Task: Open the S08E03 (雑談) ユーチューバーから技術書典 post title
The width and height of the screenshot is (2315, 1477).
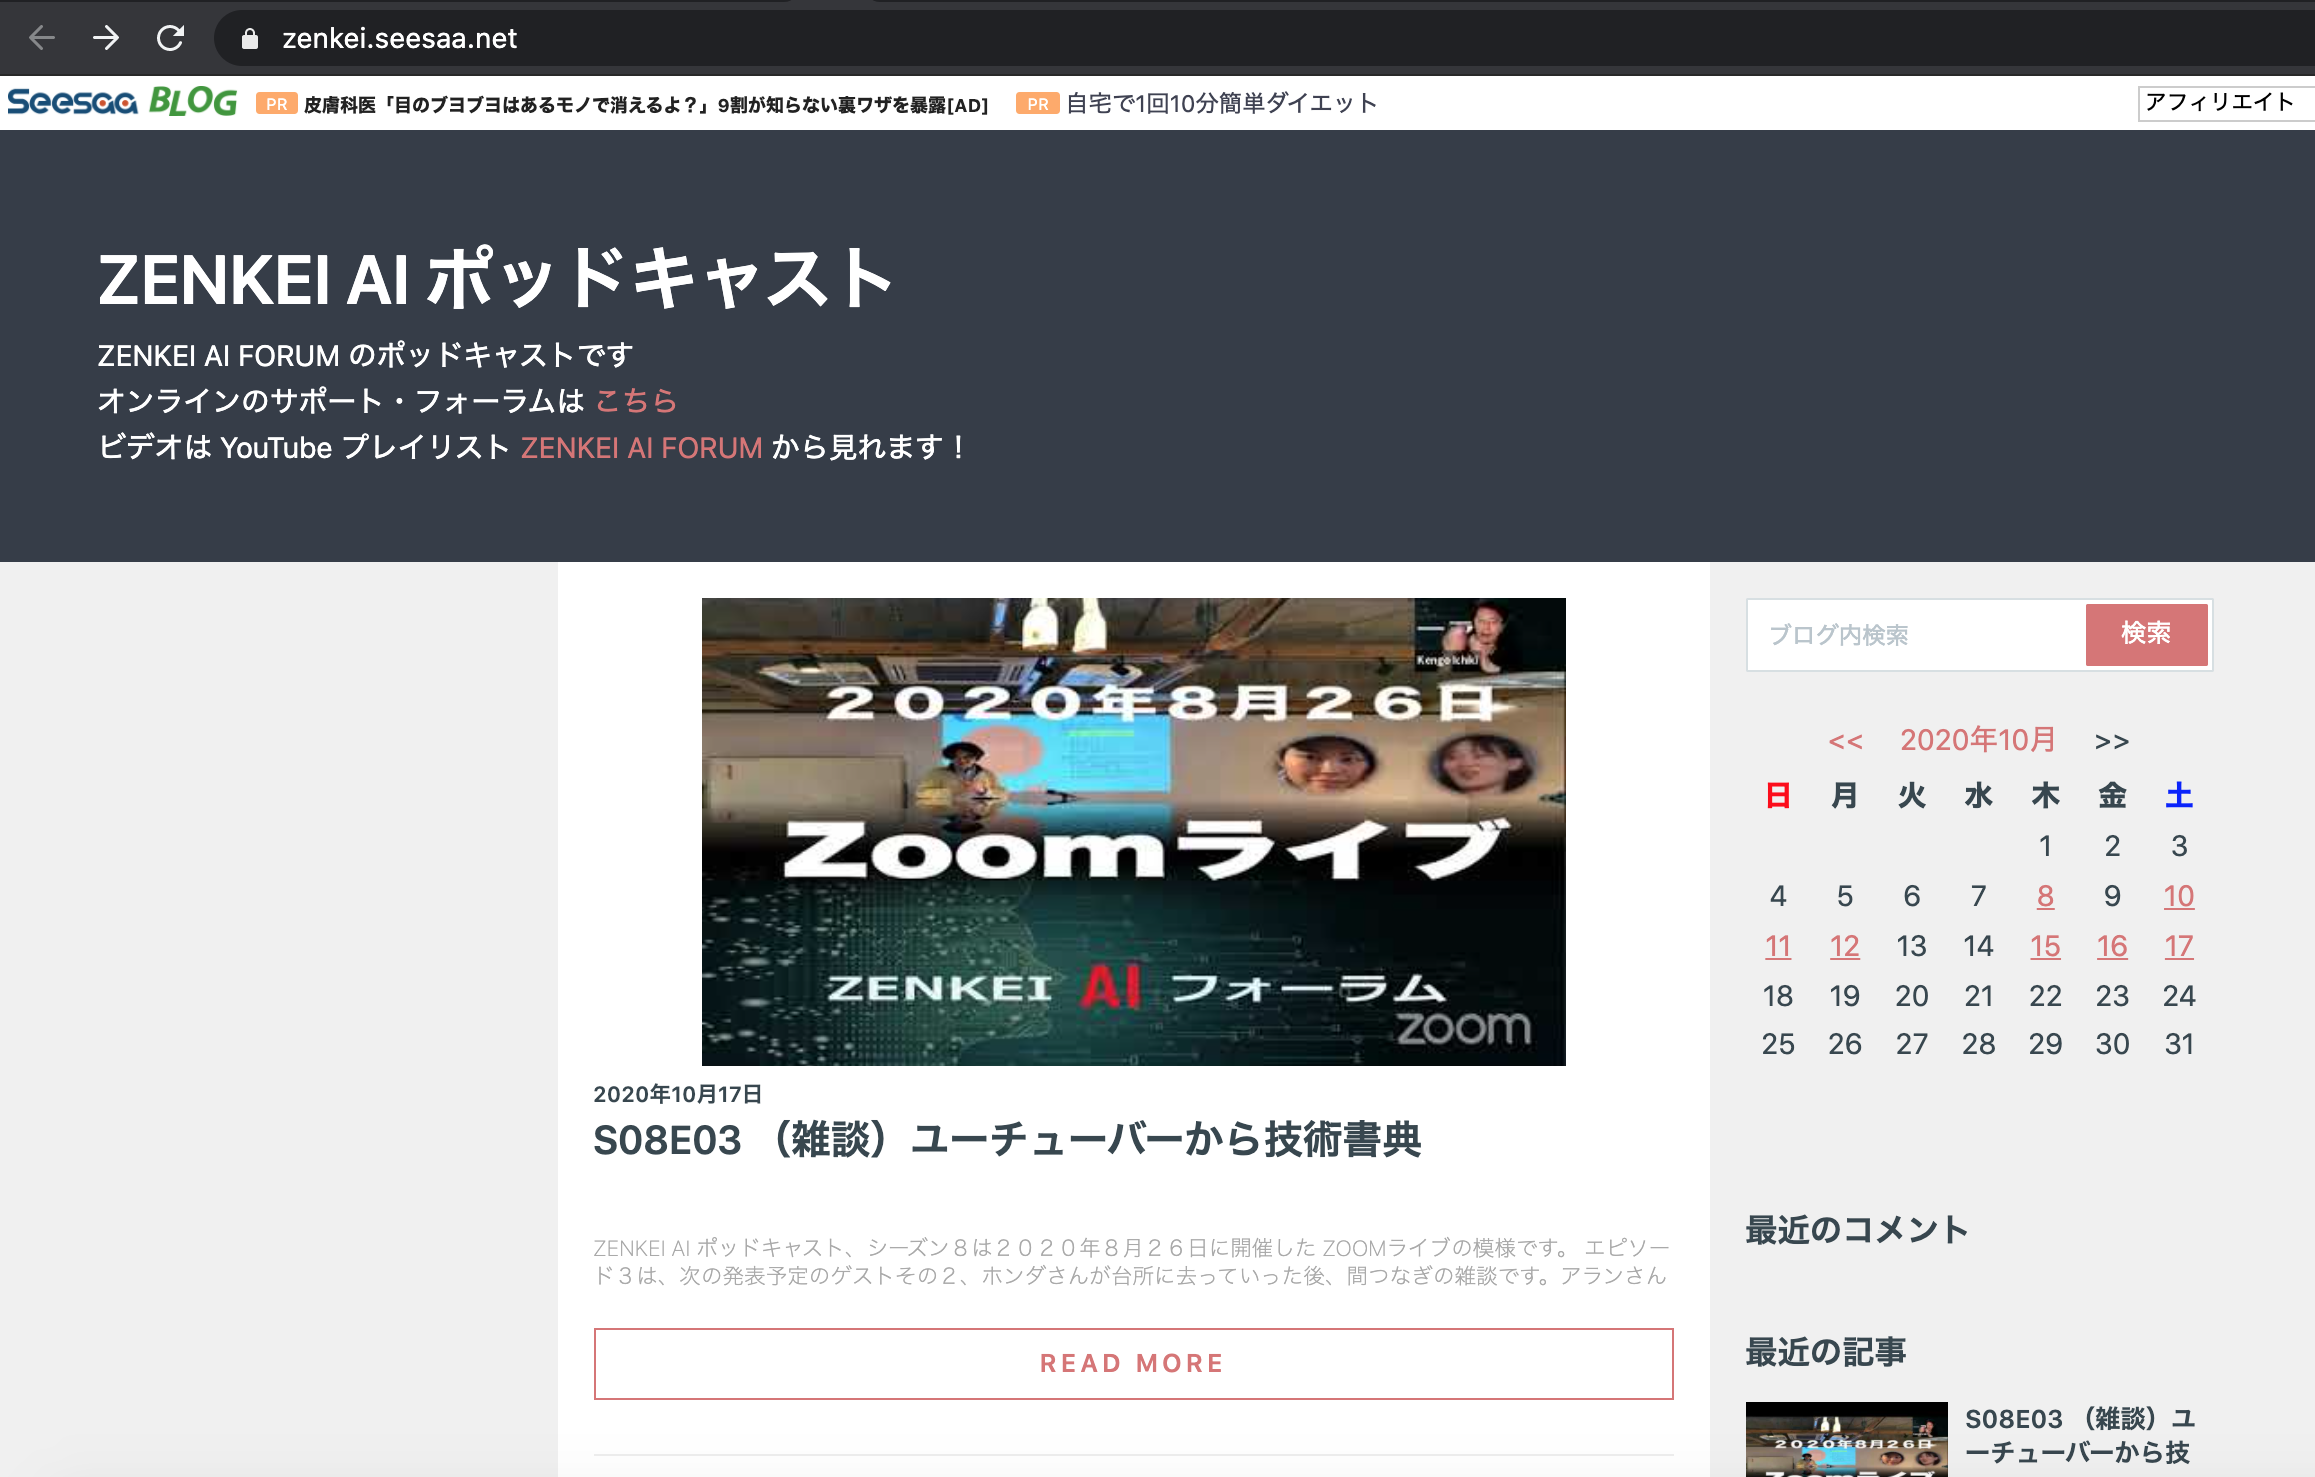Action: point(1007,1140)
